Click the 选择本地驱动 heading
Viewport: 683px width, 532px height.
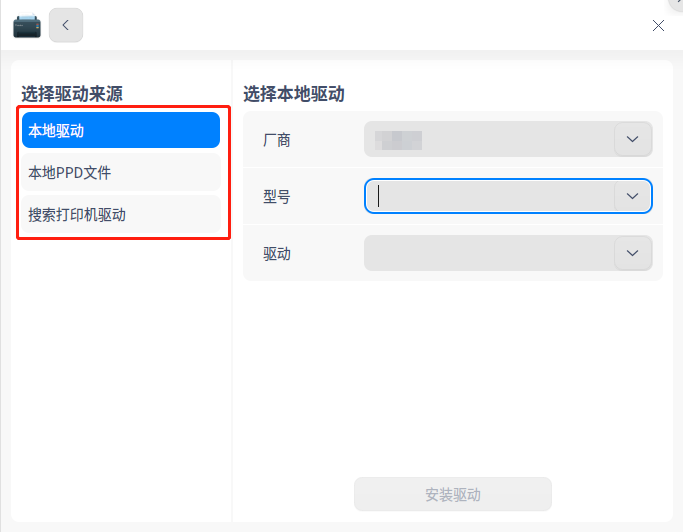tap(294, 94)
